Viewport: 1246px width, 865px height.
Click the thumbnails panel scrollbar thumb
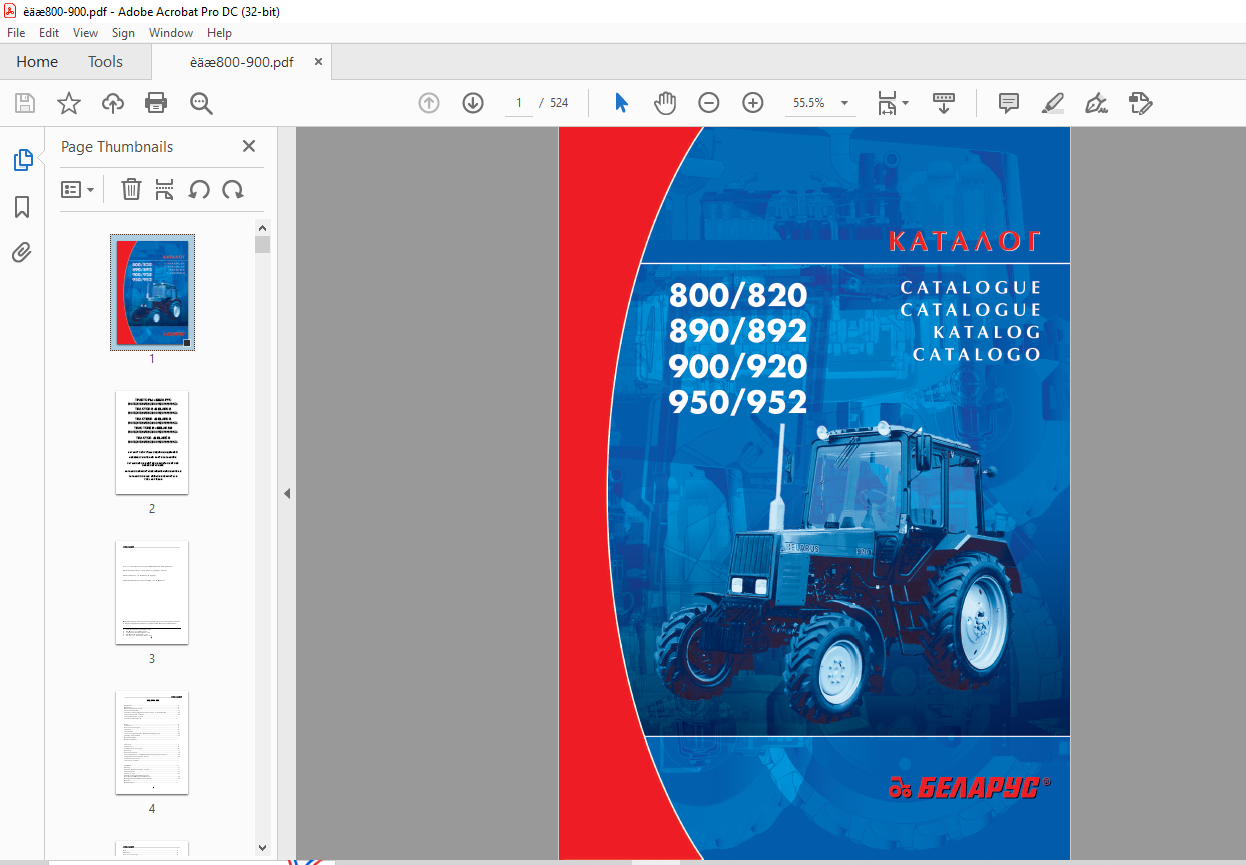[262, 245]
